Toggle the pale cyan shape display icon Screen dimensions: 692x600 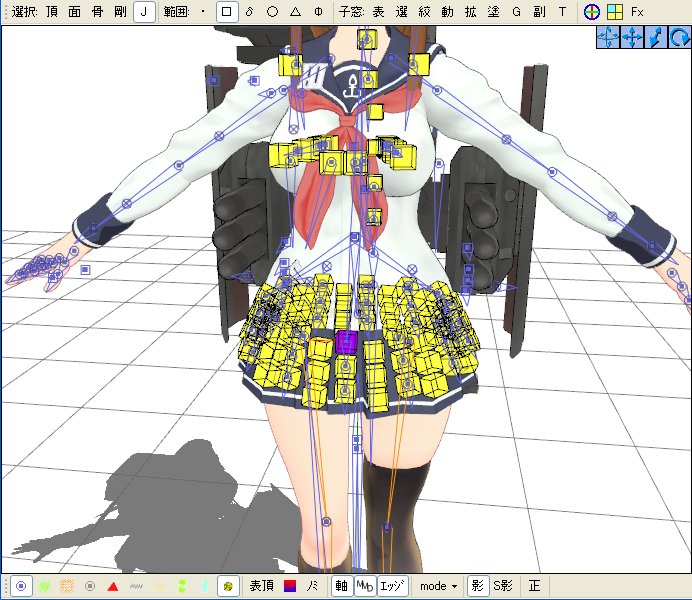205,586
